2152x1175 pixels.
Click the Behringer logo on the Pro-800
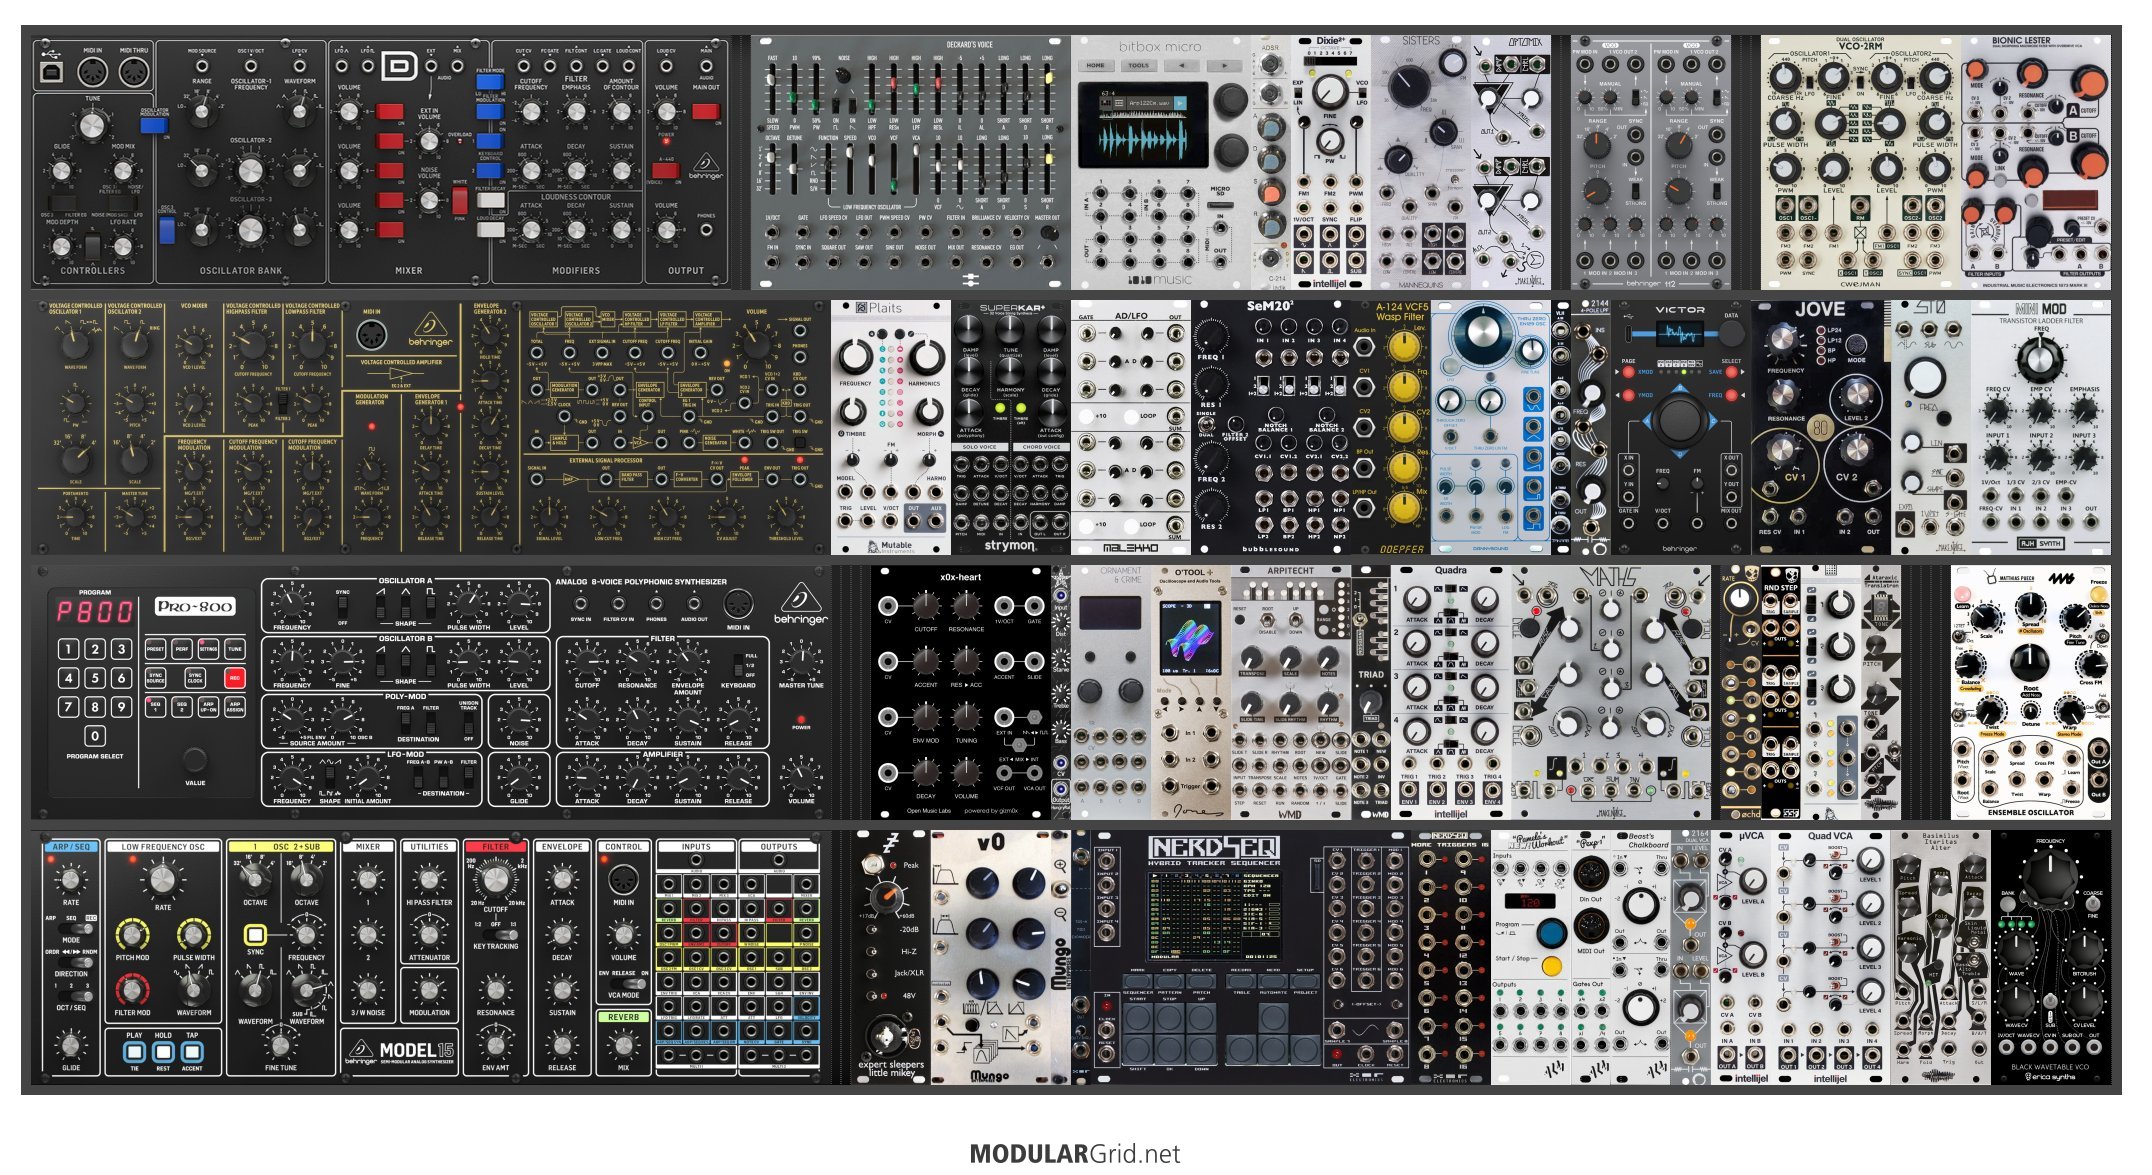pos(800,604)
